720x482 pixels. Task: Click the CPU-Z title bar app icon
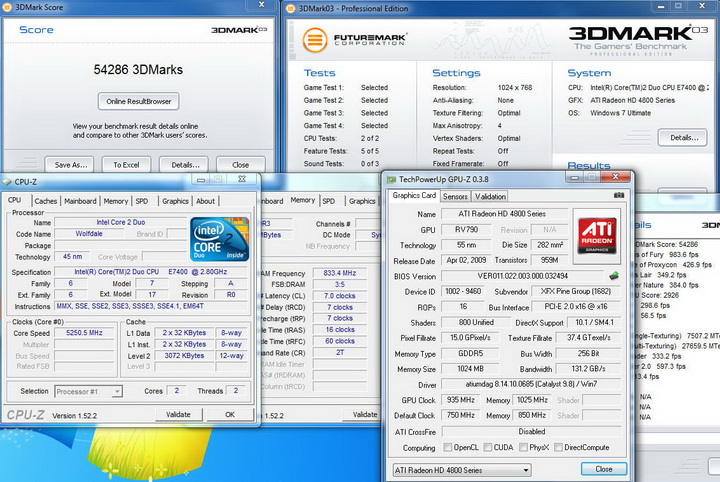(x=6, y=182)
